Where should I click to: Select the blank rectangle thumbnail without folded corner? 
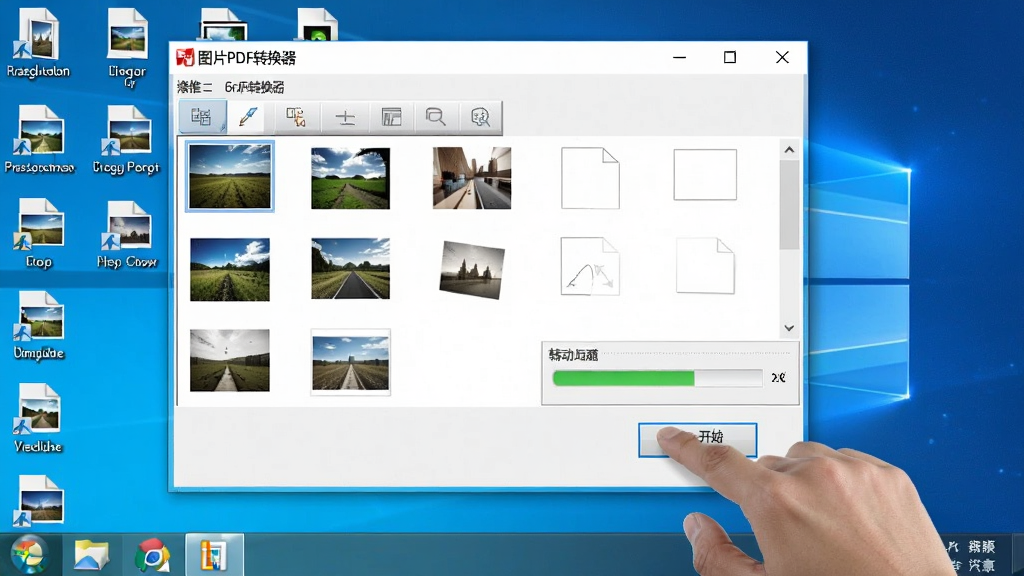tap(705, 174)
